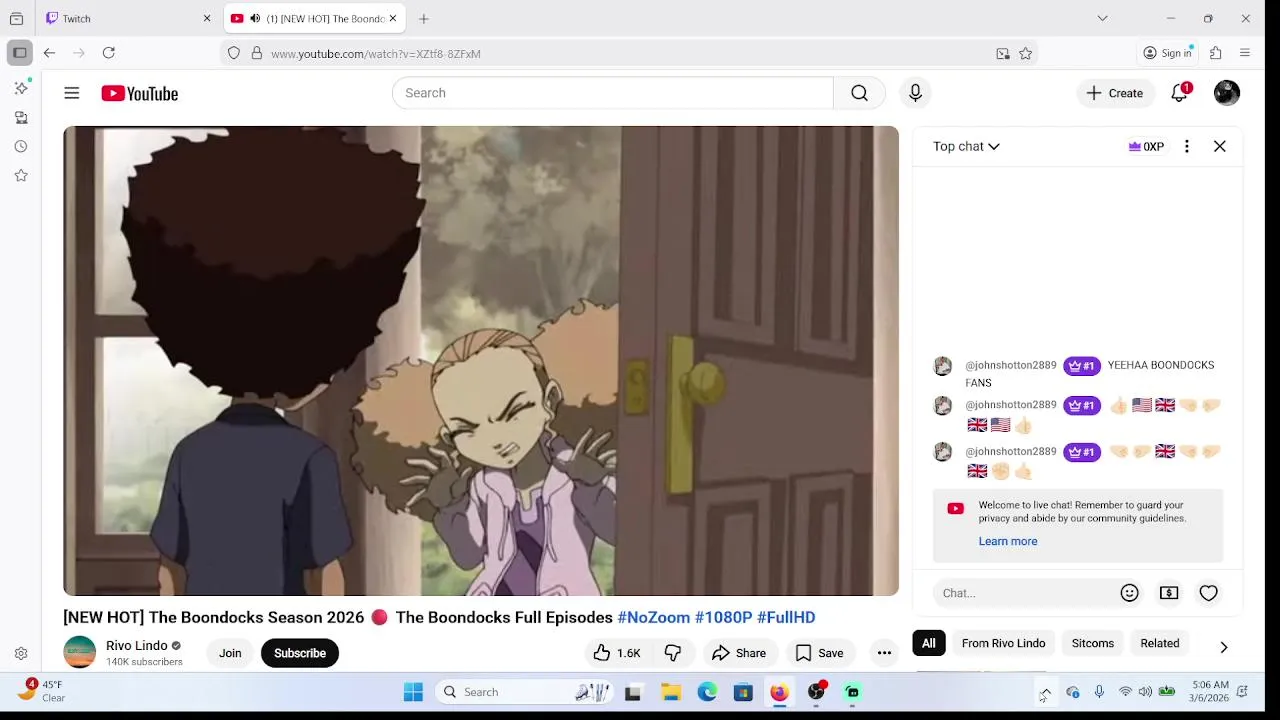
Task: Click the YouTube search magnifier button
Action: [859, 93]
